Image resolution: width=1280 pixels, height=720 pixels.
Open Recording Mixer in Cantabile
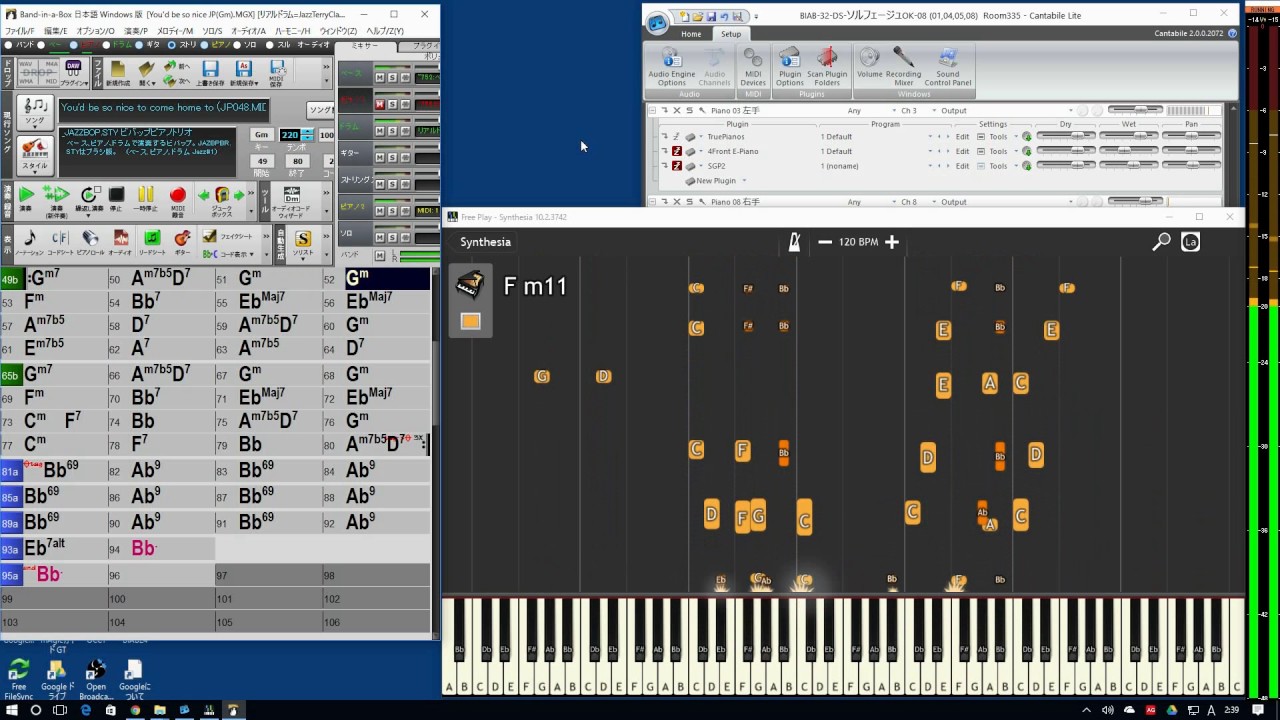[x=903, y=66]
